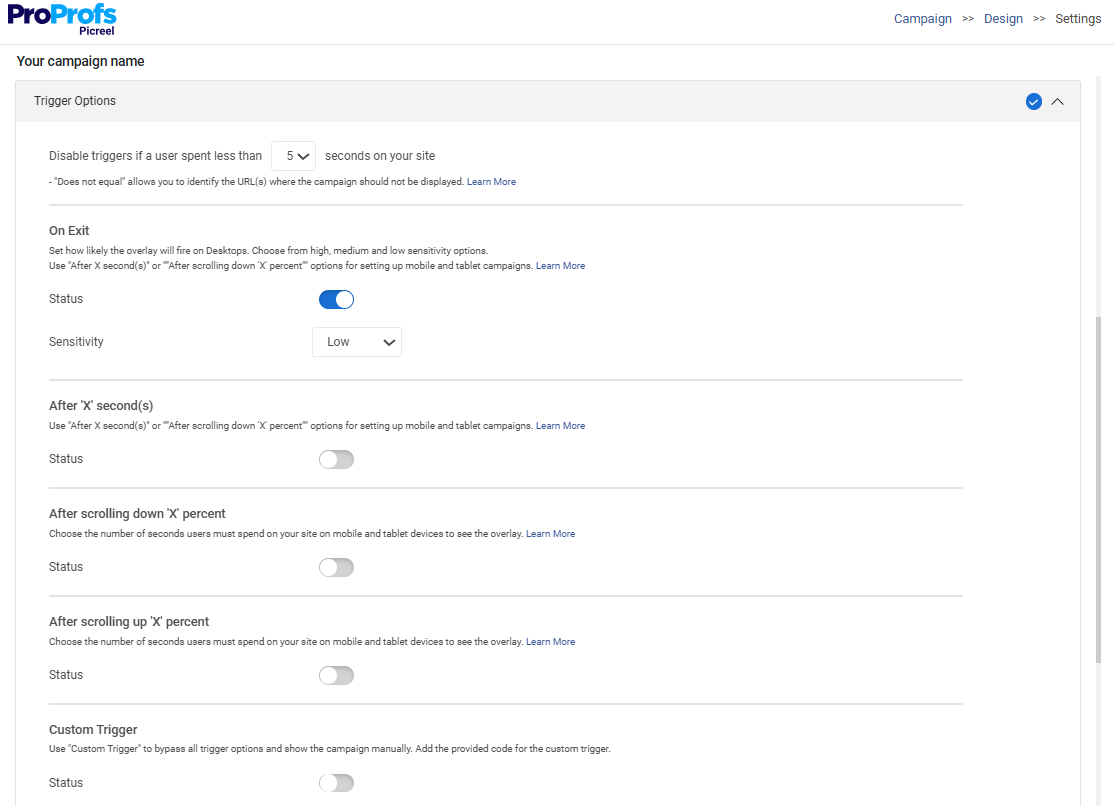Screen dimensions: 1114x806
Task: Click Learn More under After scrolling down section
Action: click(550, 533)
